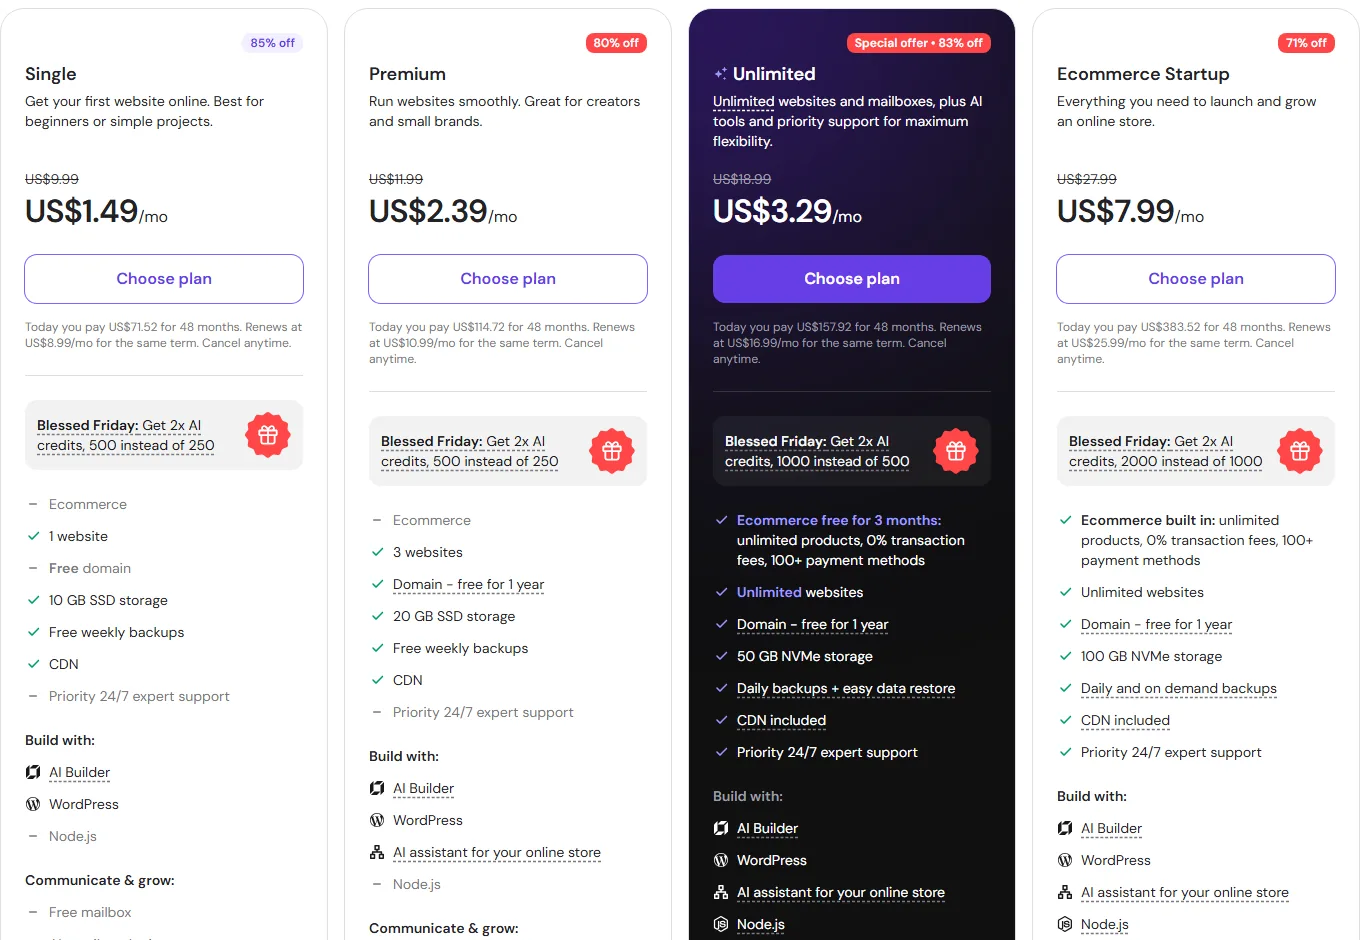This screenshot has width=1360, height=940.
Task: Click the gift icon in Premium plan
Action: [x=612, y=451]
